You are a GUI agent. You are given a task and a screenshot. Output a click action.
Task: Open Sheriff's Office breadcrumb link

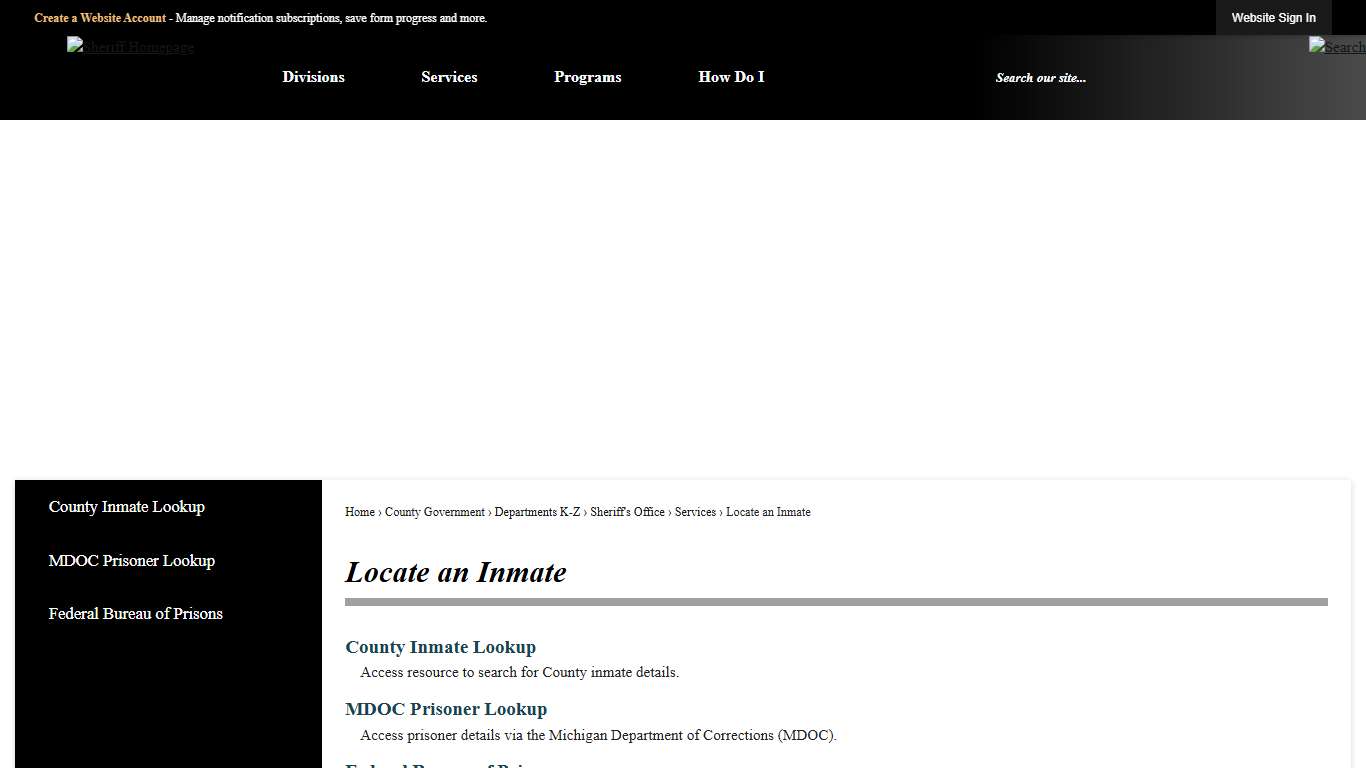627,512
